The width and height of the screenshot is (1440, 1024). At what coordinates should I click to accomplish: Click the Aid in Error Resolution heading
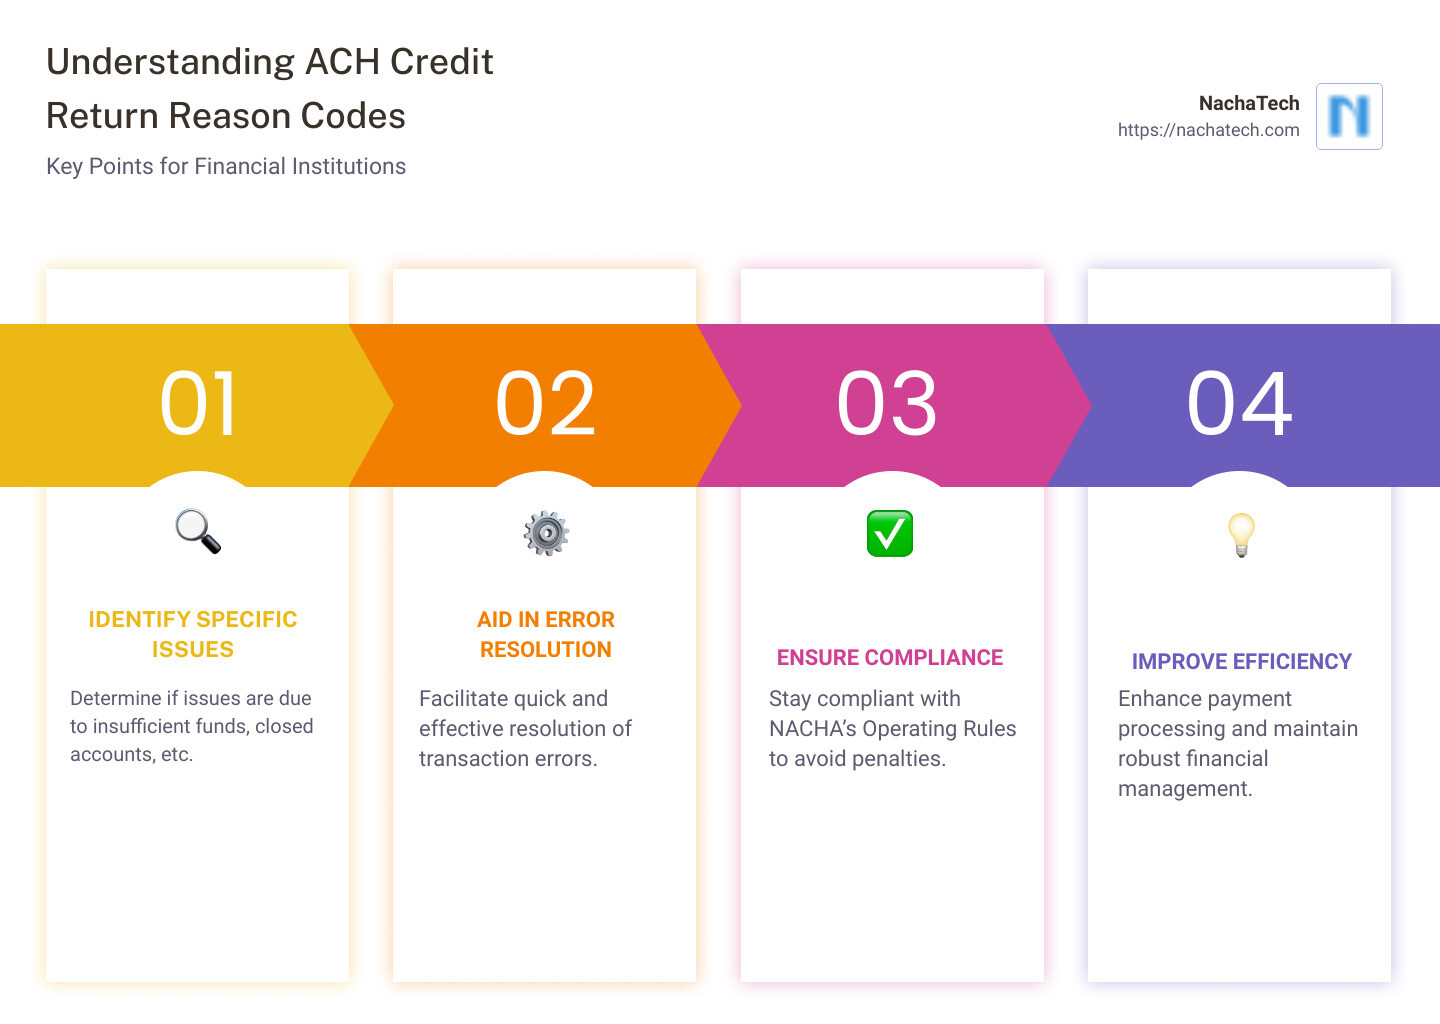545,634
